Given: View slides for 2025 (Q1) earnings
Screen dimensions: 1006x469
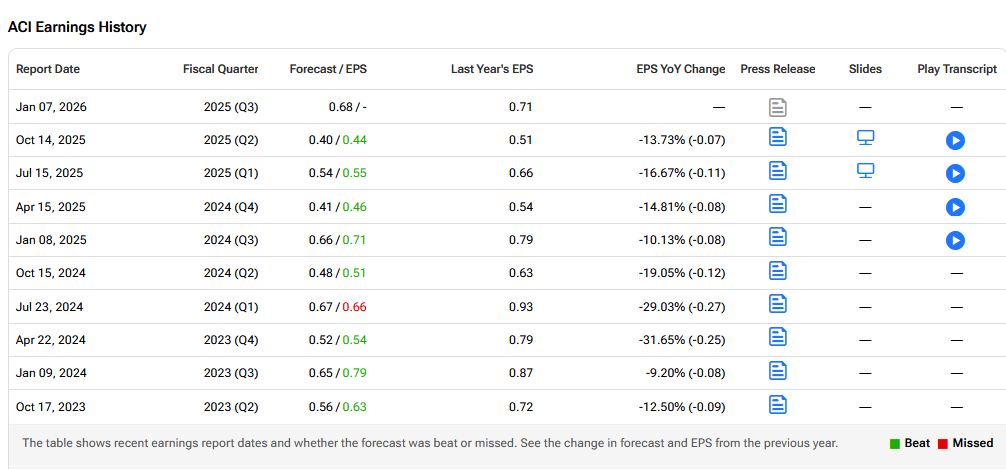Looking at the screenshot, I should (866, 171).
